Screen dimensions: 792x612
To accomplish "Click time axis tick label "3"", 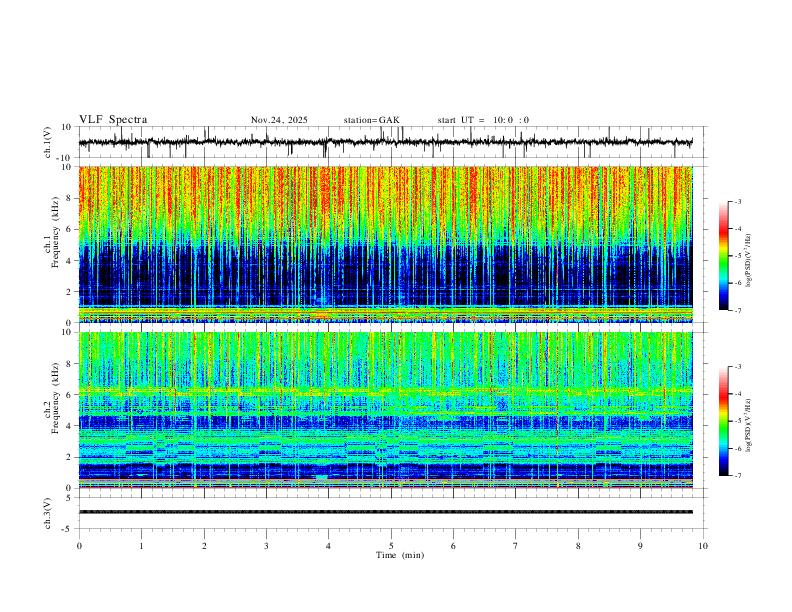I will pos(266,546).
